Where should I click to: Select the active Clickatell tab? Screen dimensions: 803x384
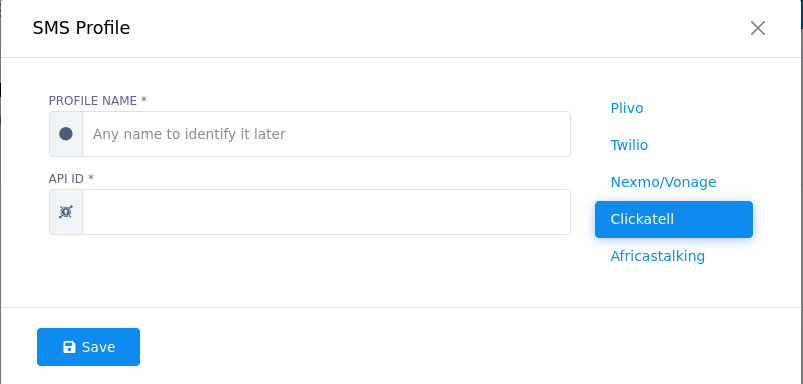pos(674,219)
